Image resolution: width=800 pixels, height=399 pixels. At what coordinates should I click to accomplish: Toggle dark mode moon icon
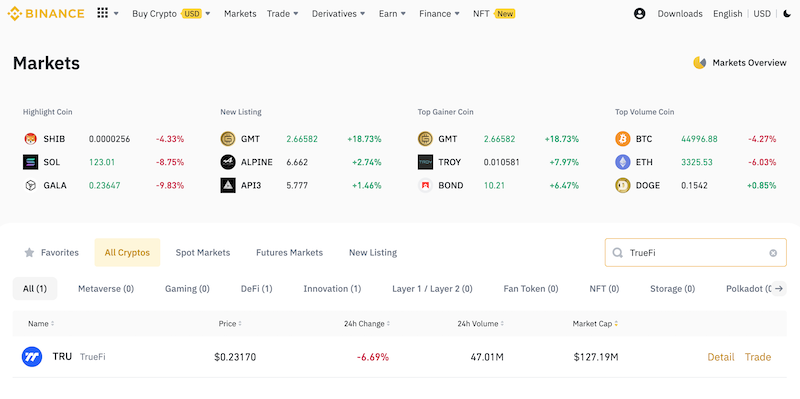pos(787,14)
